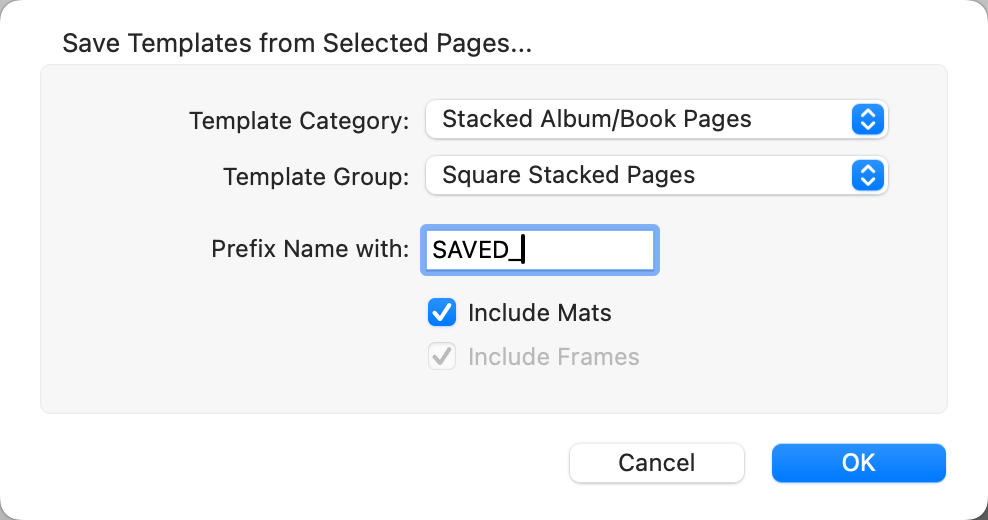Click the OK button

pos(858,463)
